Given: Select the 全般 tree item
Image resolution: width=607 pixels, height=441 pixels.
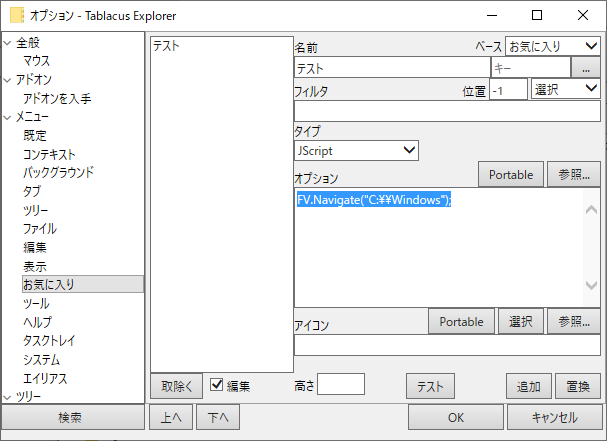Looking at the screenshot, I should coord(28,43).
